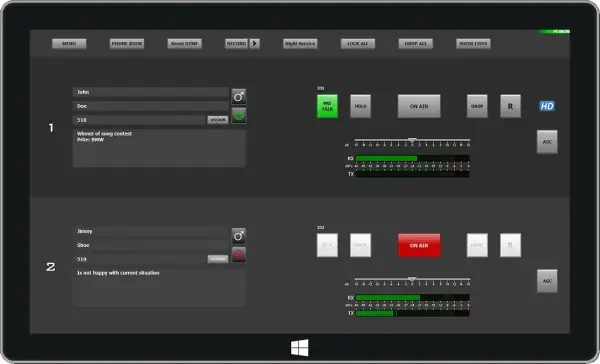Toggle the red ON AIR button on line 2
This screenshot has width=600, height=364.
point(419,245)
